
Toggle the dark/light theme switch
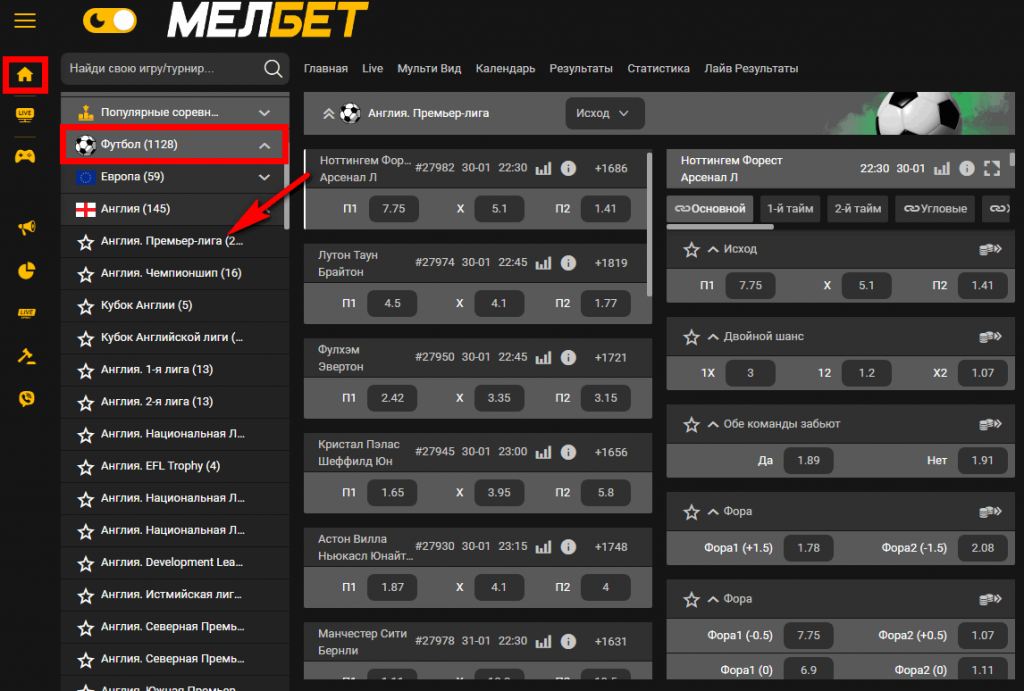(110, 21)
